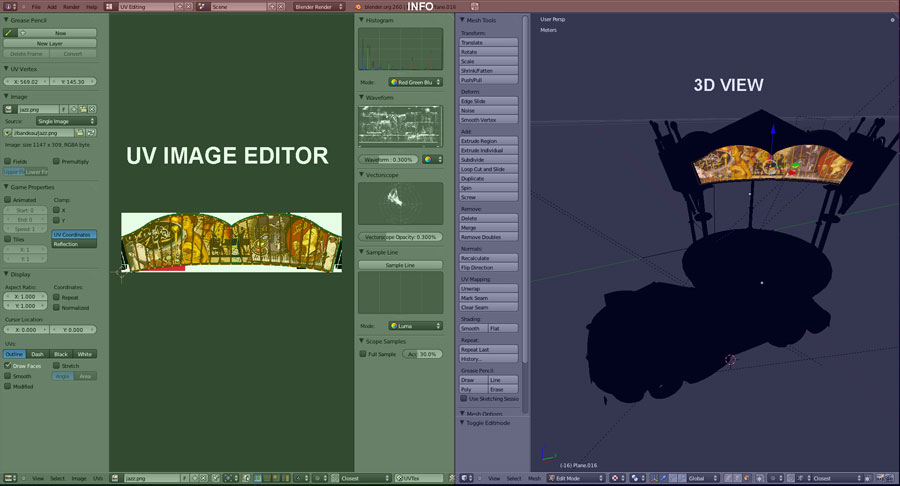This screenshot has width=900, height=486.
Task: Delete the Scene with its X icon
Action: pos(281,6)
